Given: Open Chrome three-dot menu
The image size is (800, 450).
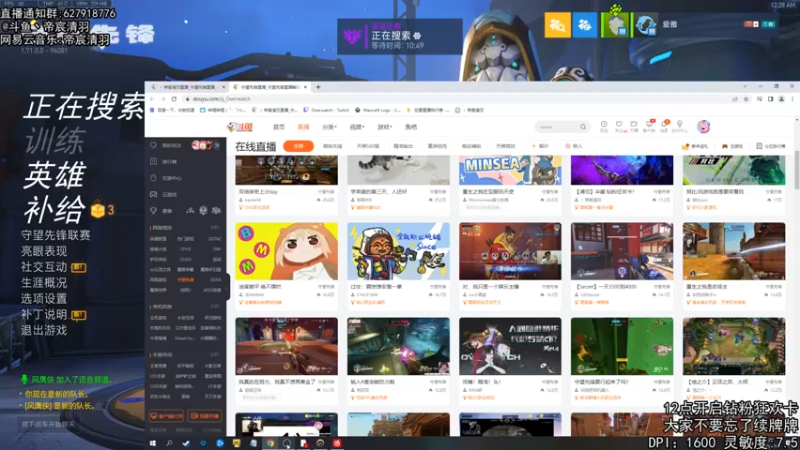Looking at the screenshot, I should (x=792, y=99).
